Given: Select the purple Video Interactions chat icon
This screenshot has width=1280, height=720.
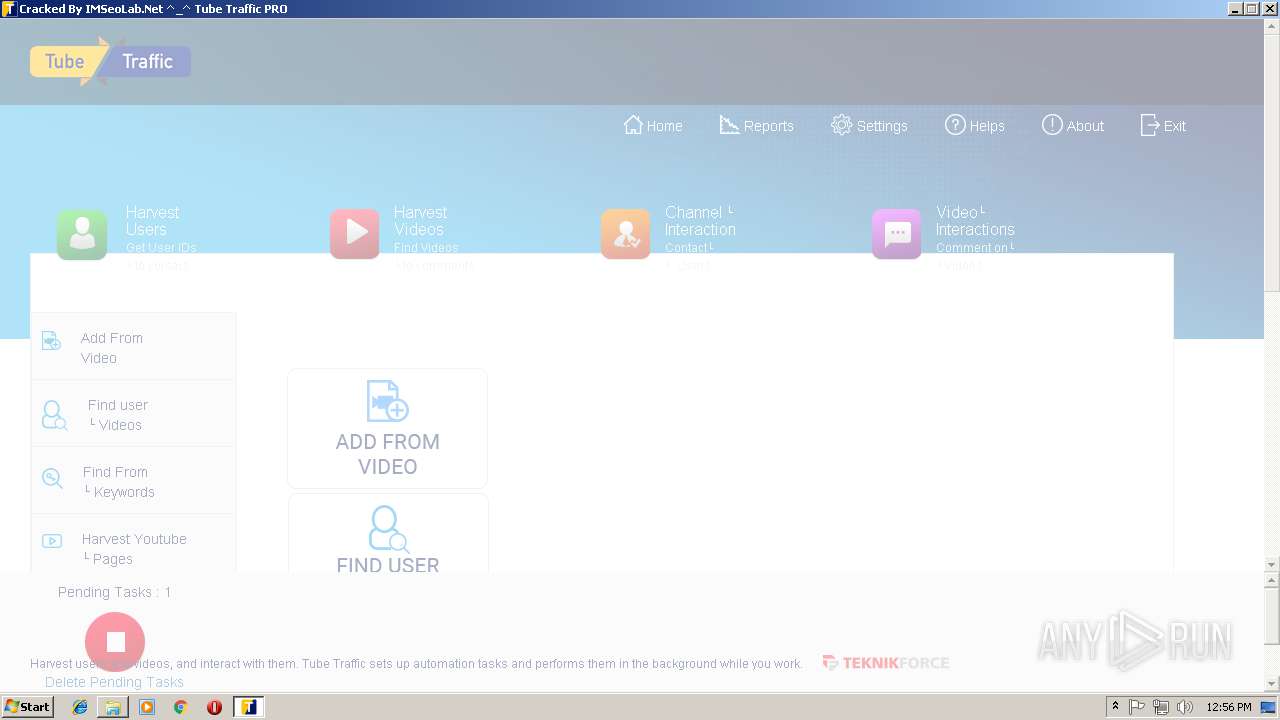Looking at the screenshot, I should click(897, 234).
